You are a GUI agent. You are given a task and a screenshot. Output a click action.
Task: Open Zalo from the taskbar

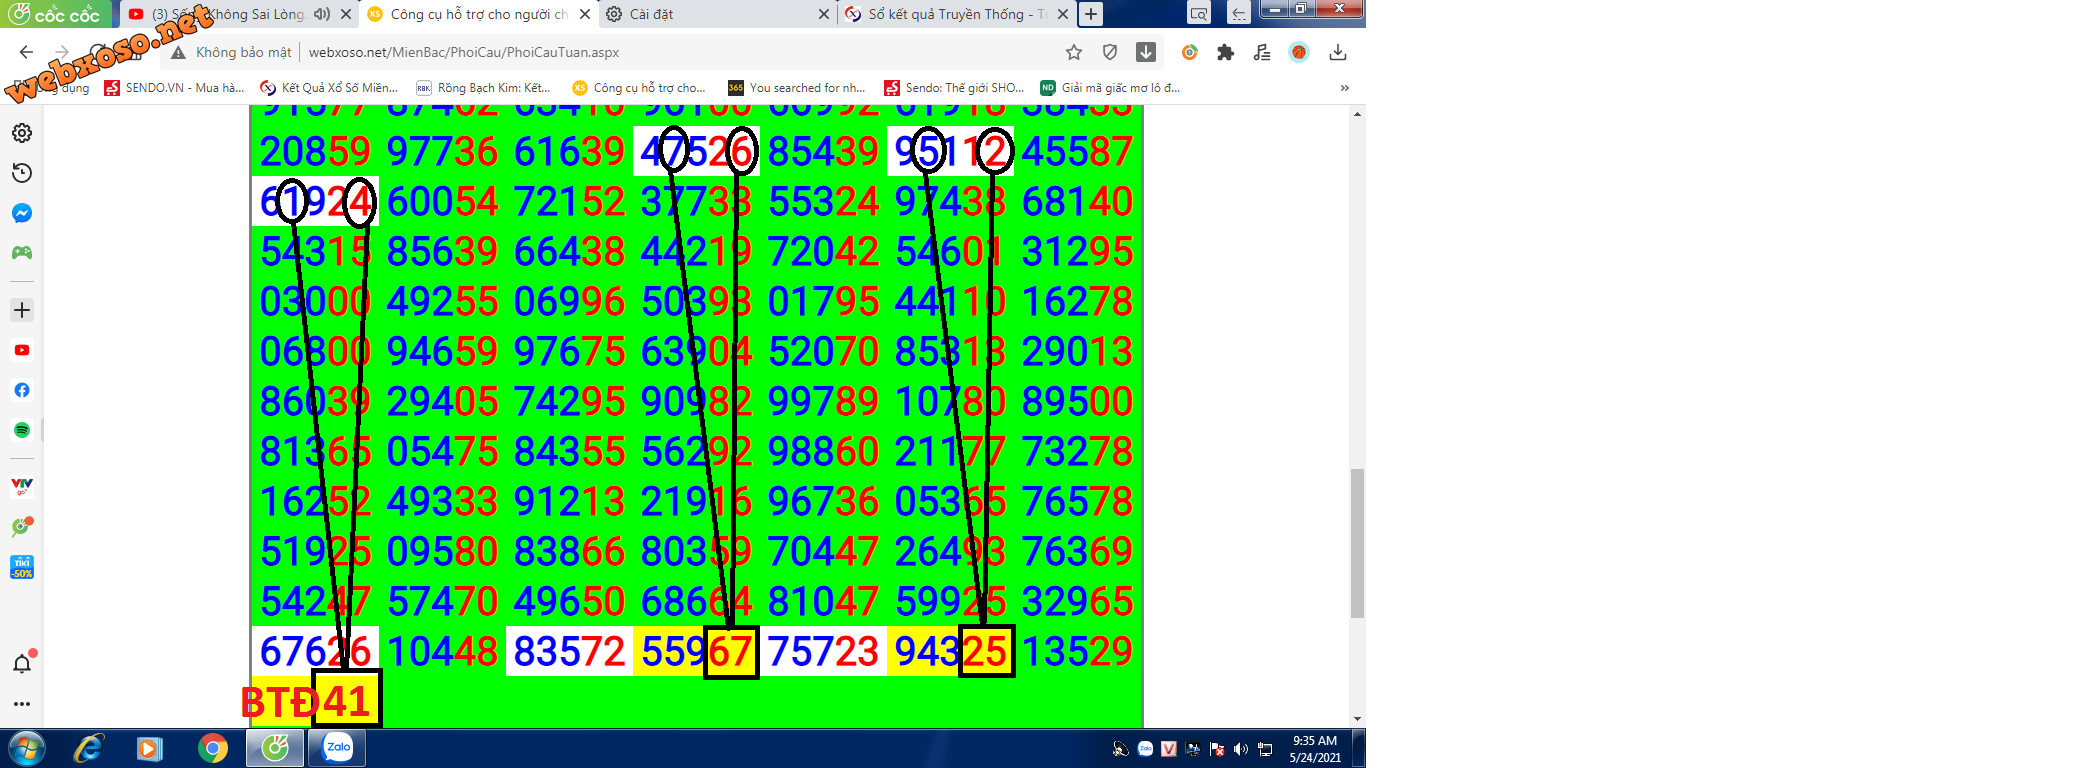[338, 748]
